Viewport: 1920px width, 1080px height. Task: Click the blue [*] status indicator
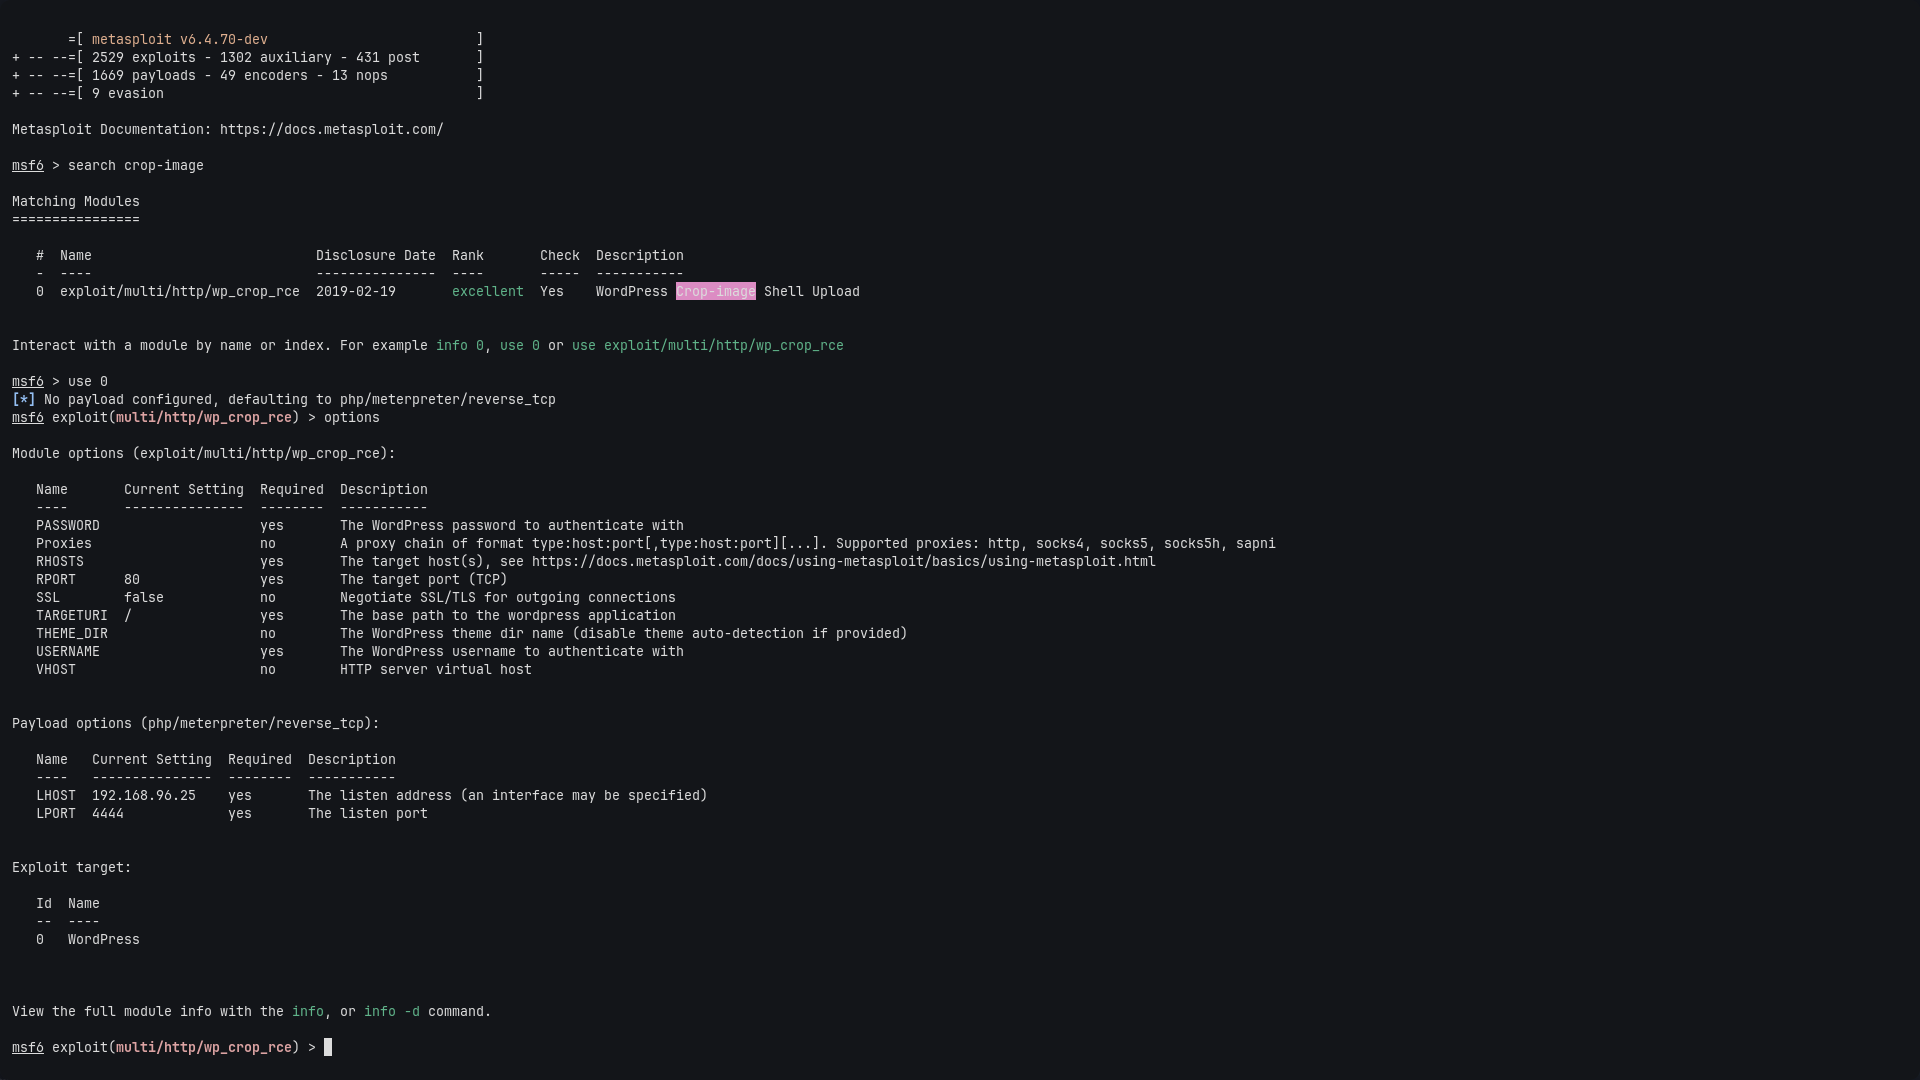click(24, 400)
